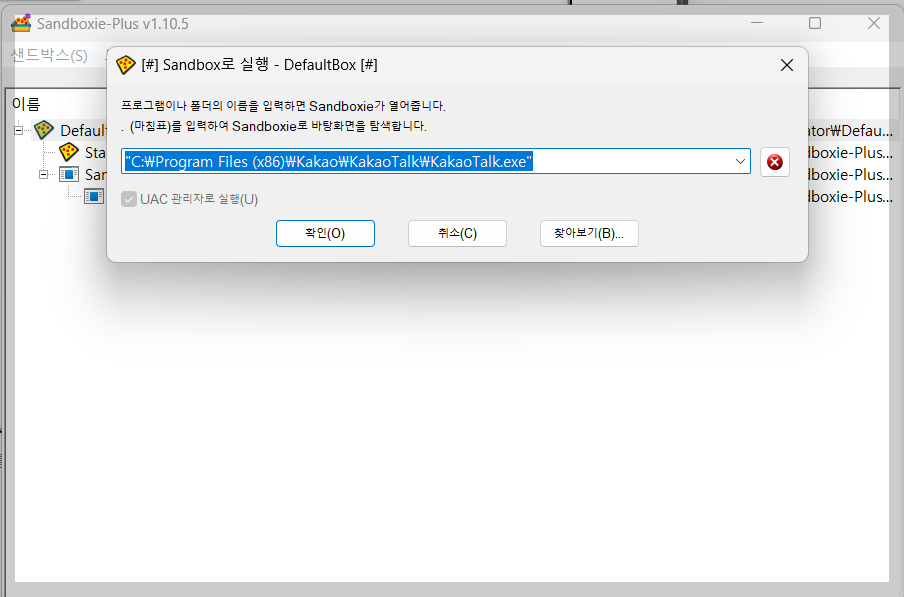The width and height of the screenshot is (904, 597).
Task: Click the 이름 column header
Action: point(27,104)
